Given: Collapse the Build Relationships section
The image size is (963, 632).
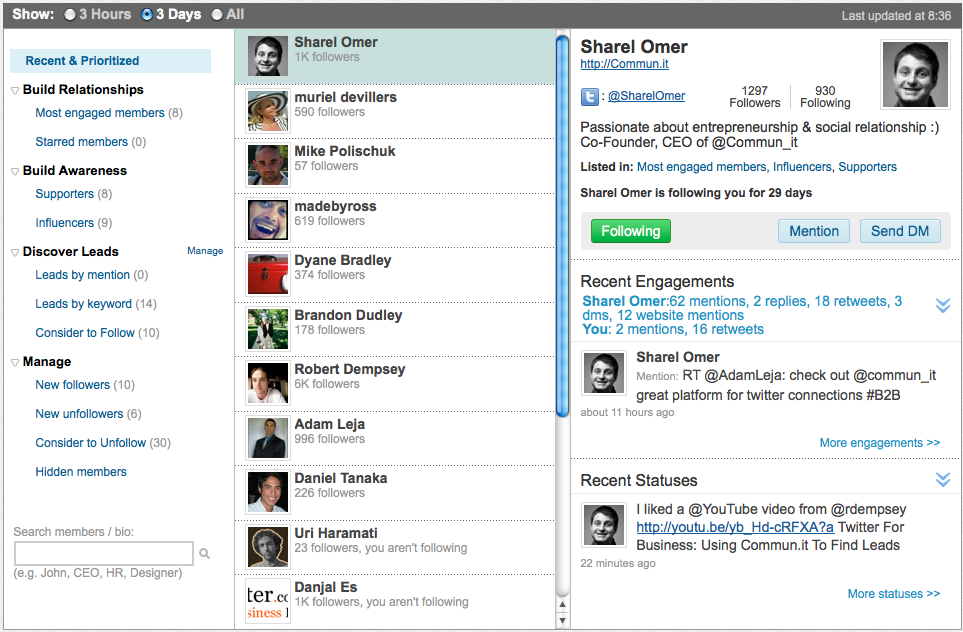Looking at the screenshot, I should [x=15, y=90].
